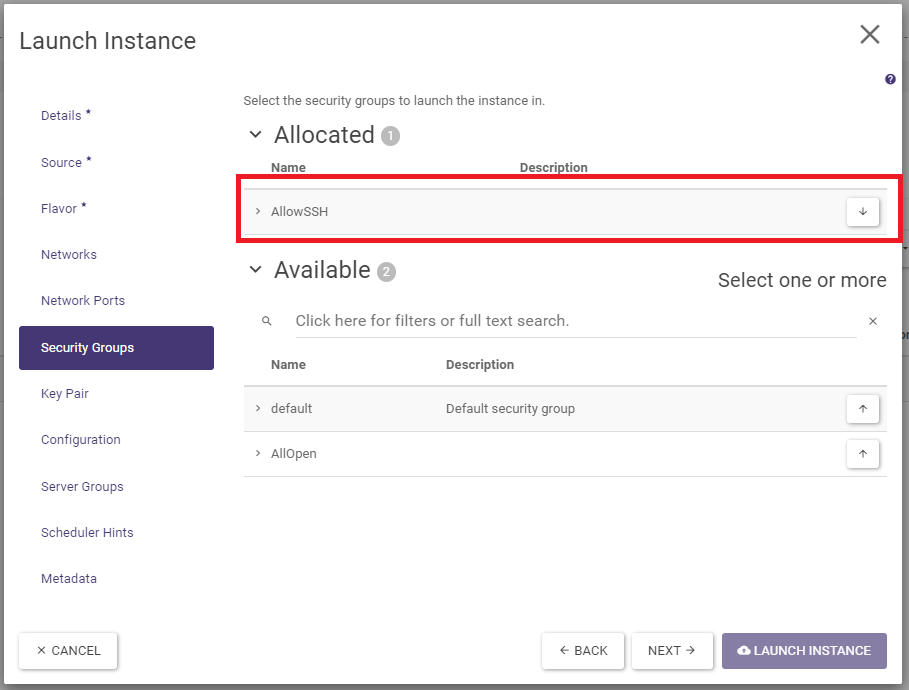The image size is (909, 690).
Task: Open the Key Pair step
Action: [65, 394]
